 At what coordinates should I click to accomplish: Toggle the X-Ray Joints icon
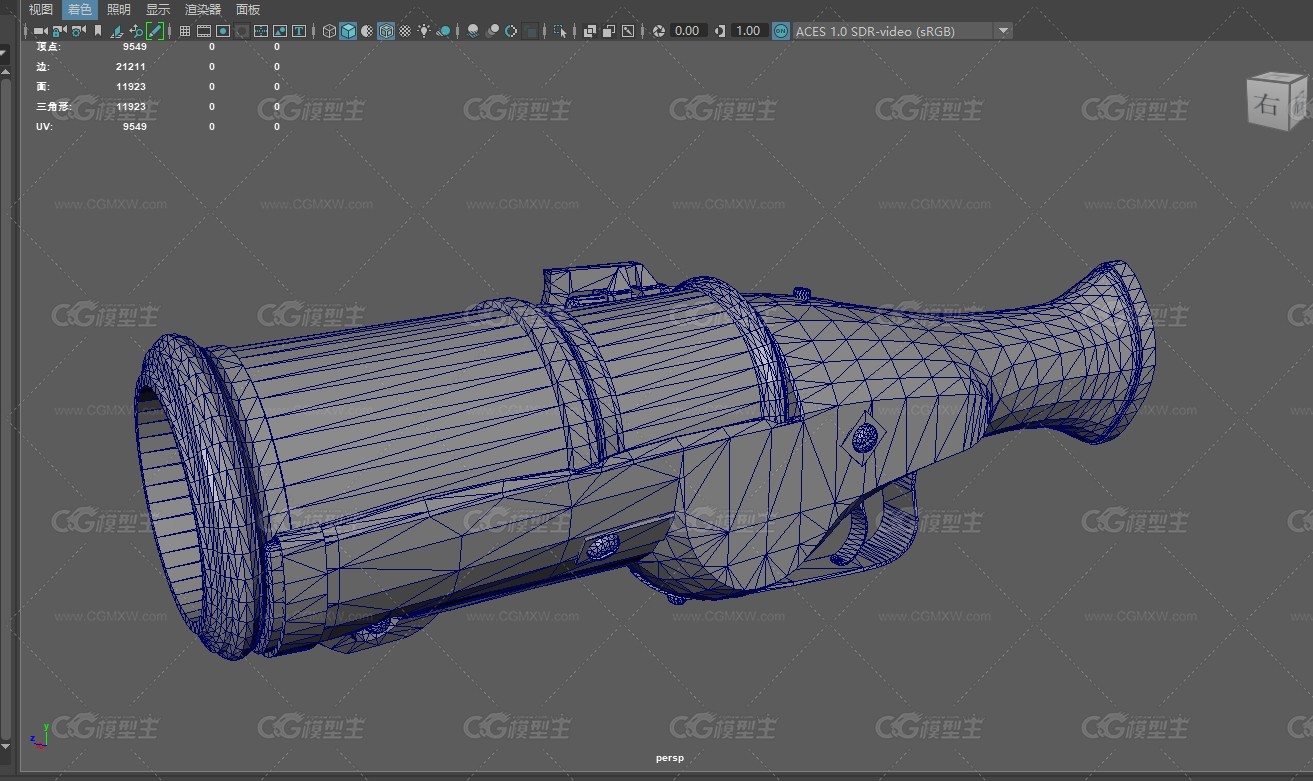pyautogui.click(x=627, y=31)
